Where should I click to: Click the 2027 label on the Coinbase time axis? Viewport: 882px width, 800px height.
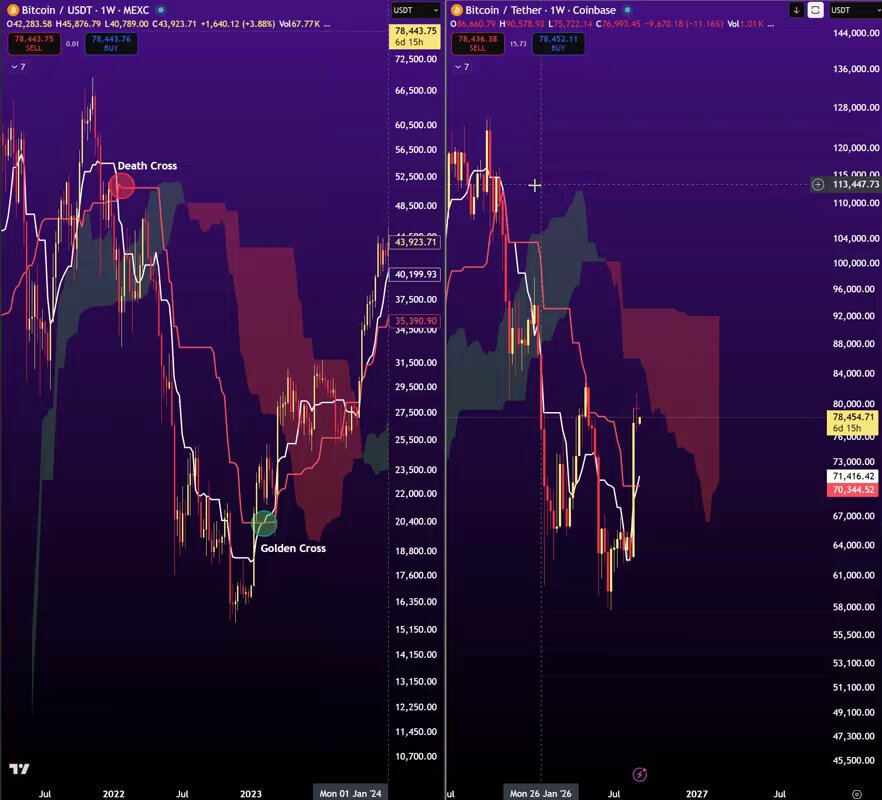point(696,794)
